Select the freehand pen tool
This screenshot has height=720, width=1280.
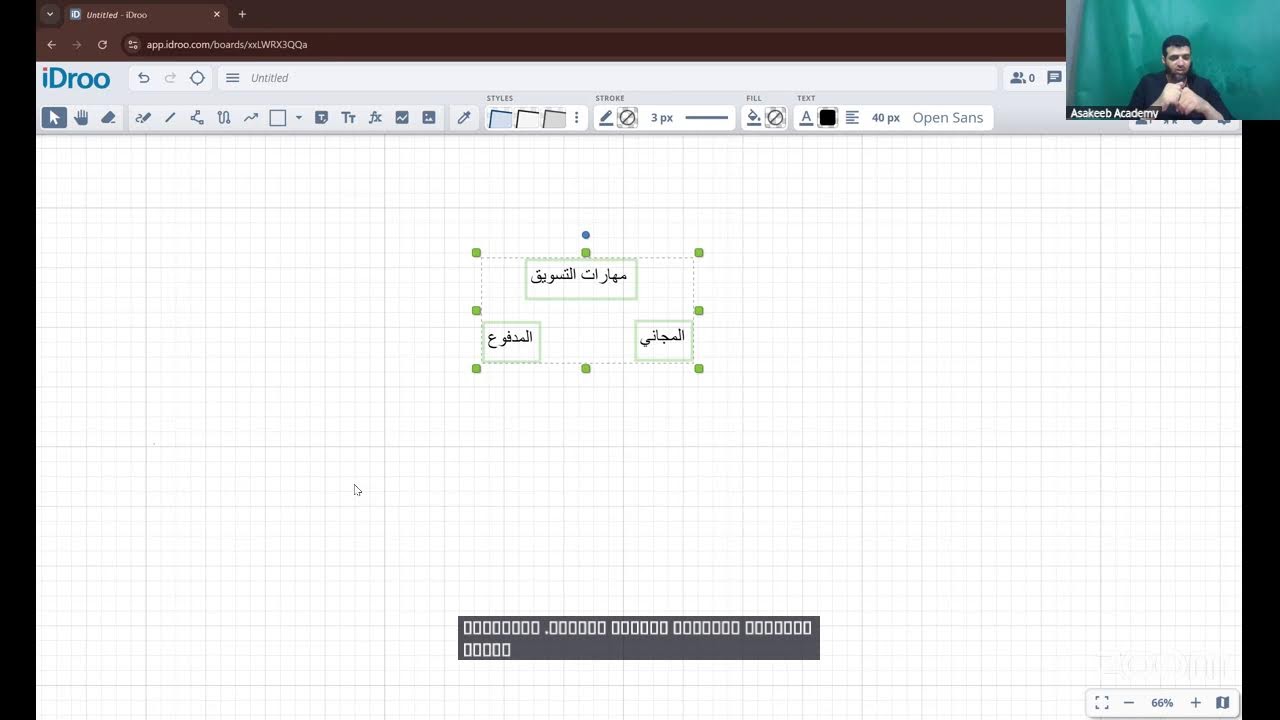pos(143,117)
